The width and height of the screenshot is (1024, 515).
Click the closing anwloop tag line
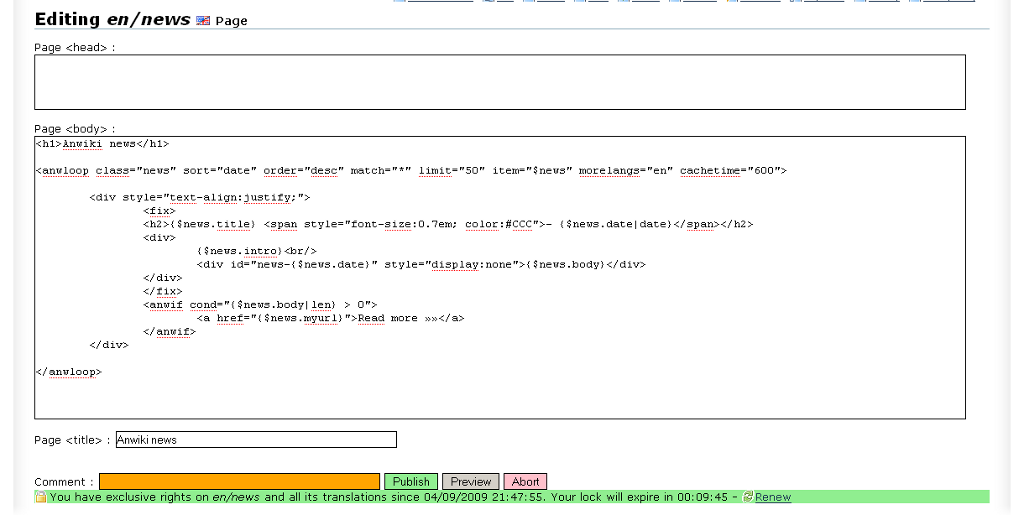click(x=69, y=372)
